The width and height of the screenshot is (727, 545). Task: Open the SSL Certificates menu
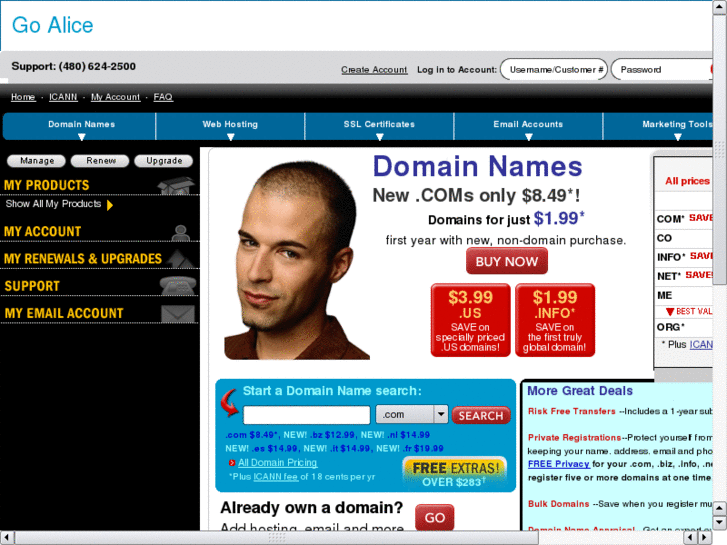379,126
